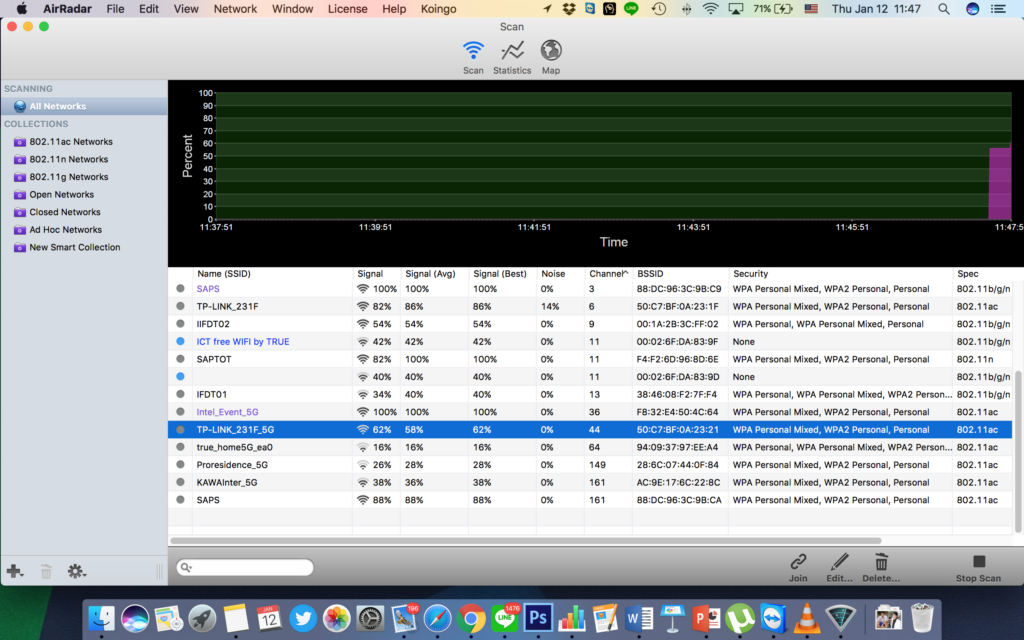Sort by the Channel column header
The image size is (1024, 640).
pos(607,273)
